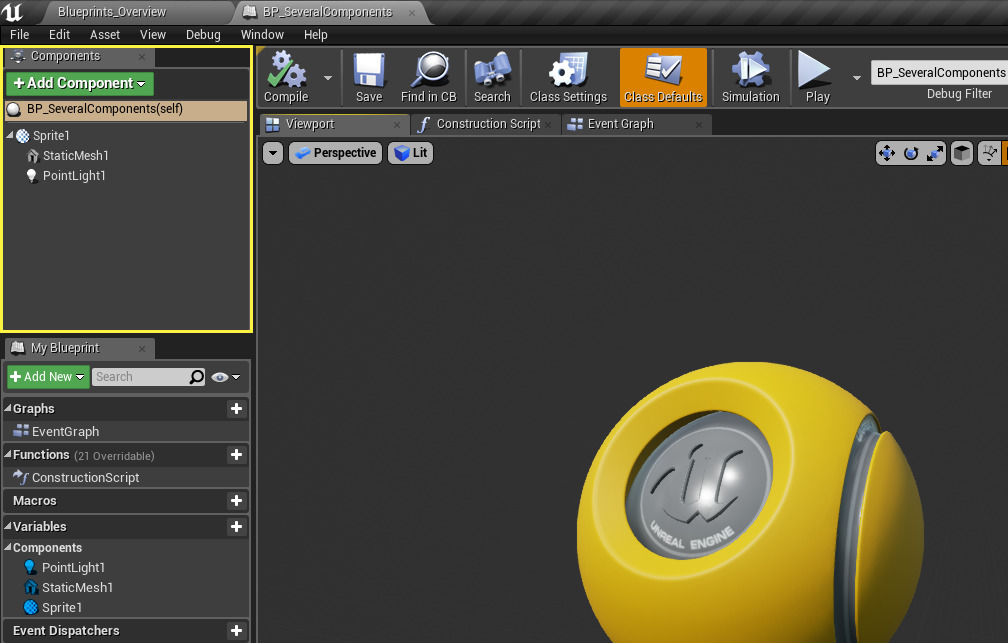The height and width of the screenshot is (643, 1008).
Task: Click the My Blueprint search field
Action: click(x=140, y=377)
